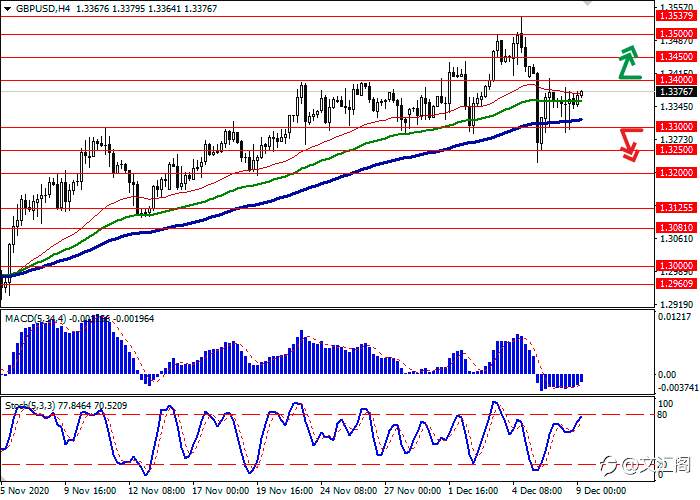Click the 1.33450 price axis value

coord(677,107)
